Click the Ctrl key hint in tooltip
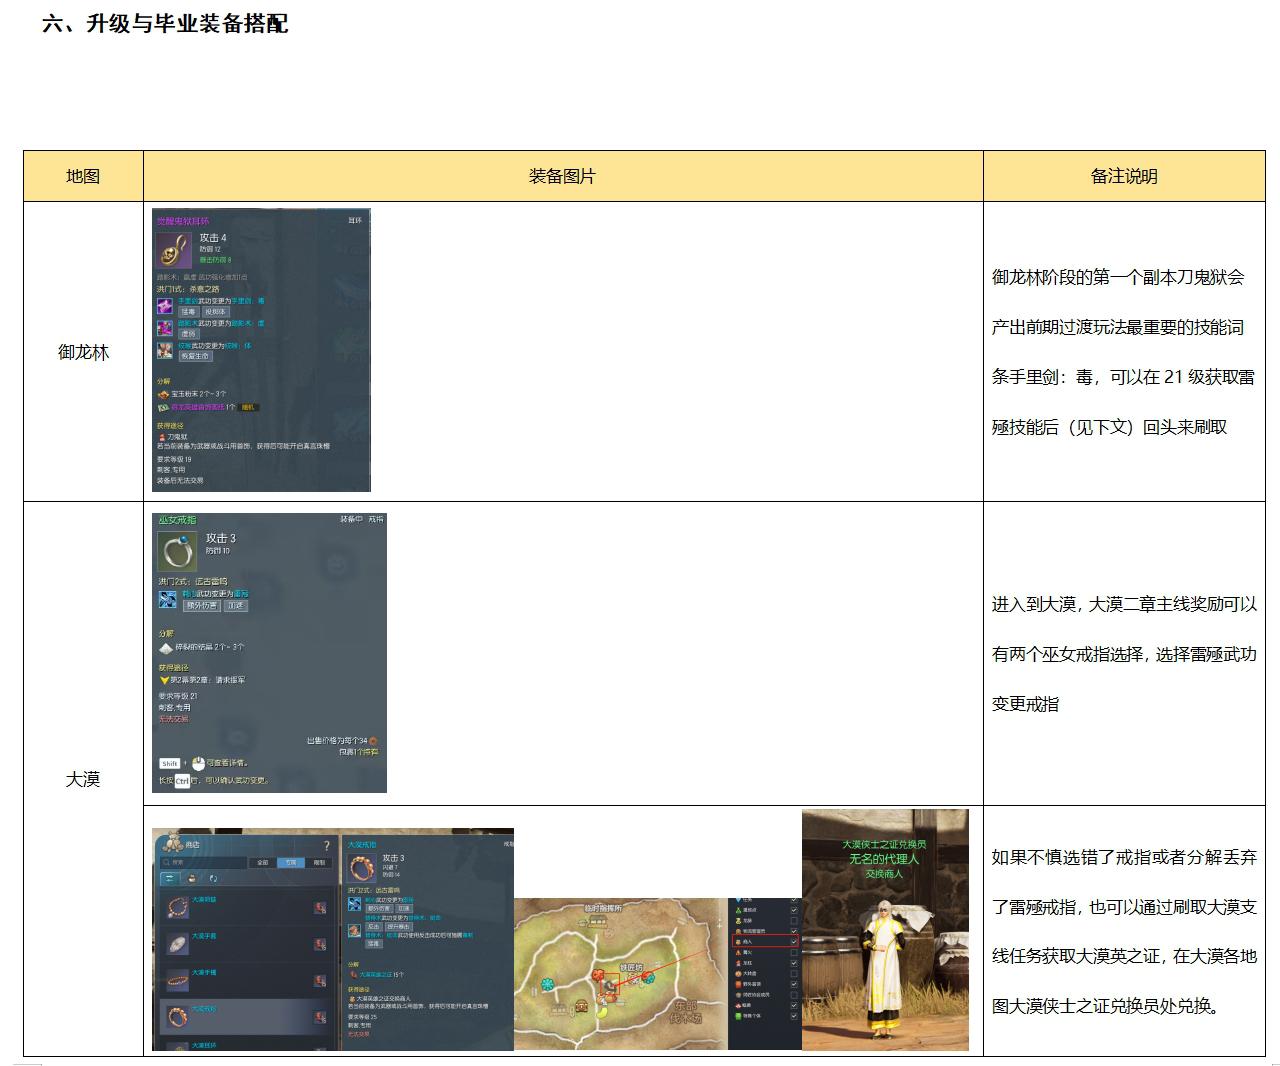The image size is (1280, 1066). (182, 781)
